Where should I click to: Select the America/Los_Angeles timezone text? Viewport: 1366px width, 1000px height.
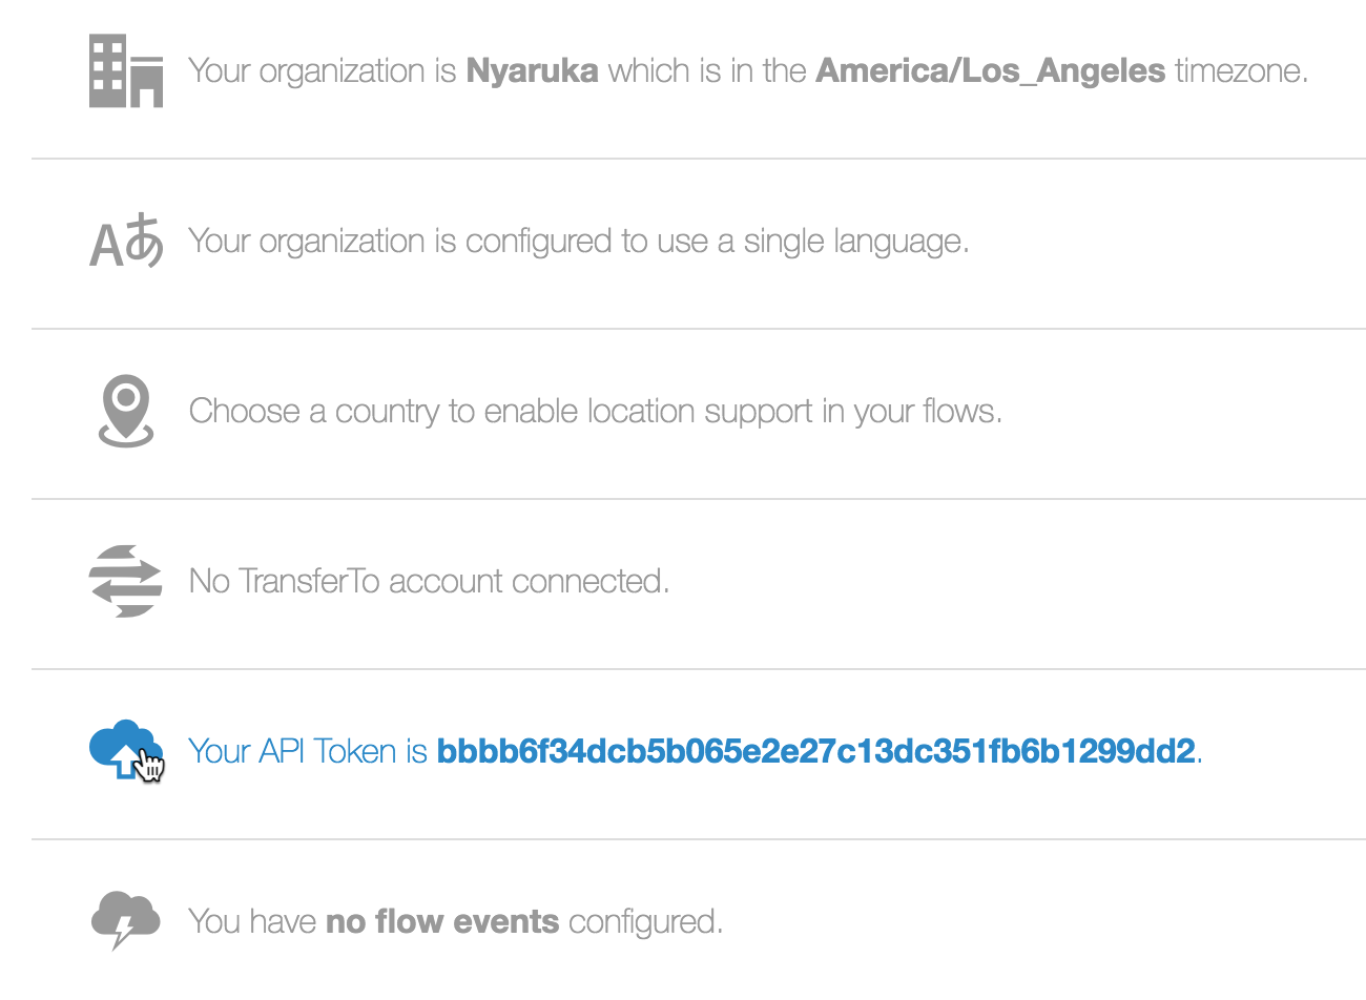click(x=990, y=71)
